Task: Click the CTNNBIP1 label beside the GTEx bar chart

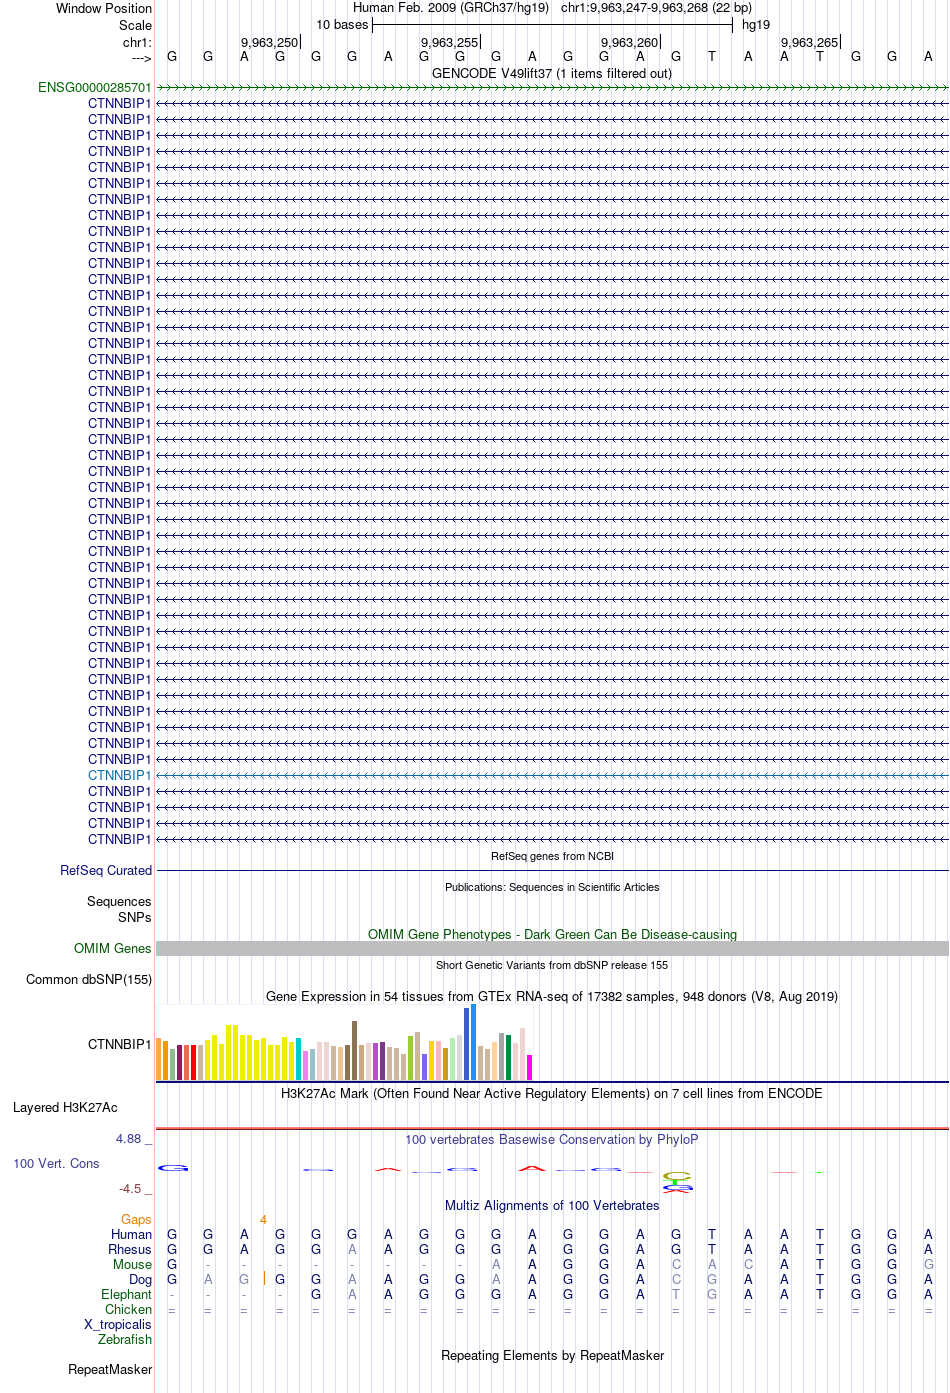Action: [120, 1045]
